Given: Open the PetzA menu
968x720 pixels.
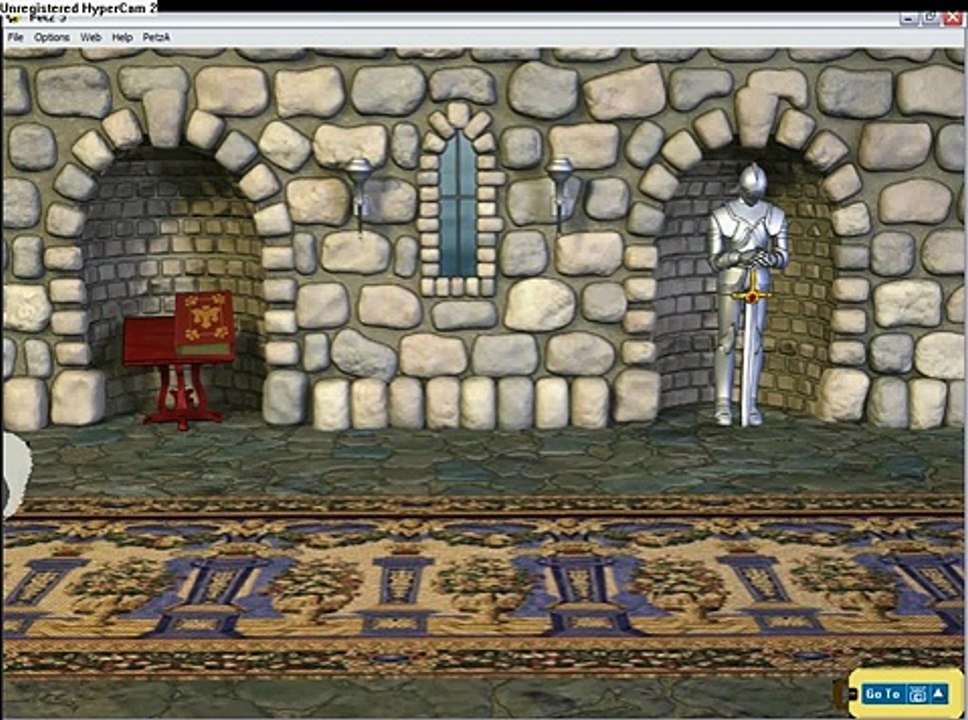Looking at the screenshot, I should point(156,37).
